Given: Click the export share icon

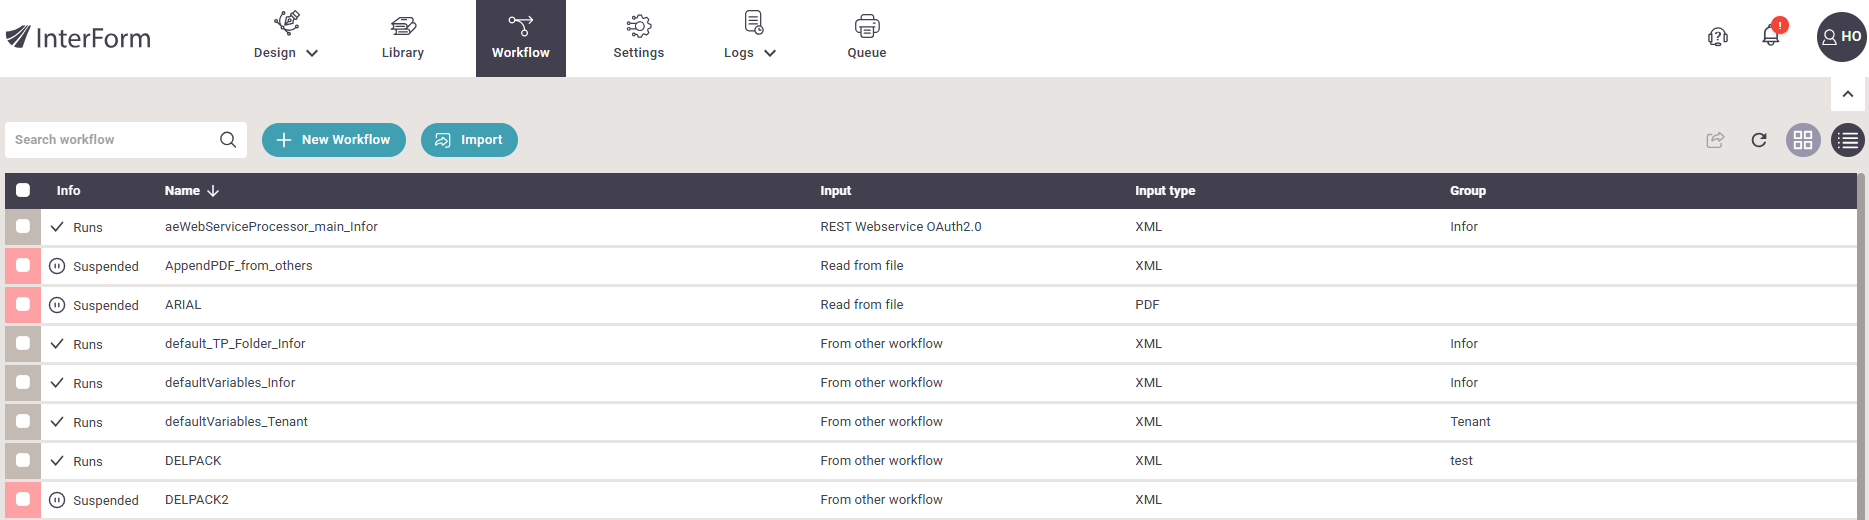Looking at the screenshot, I should 1715,140.
